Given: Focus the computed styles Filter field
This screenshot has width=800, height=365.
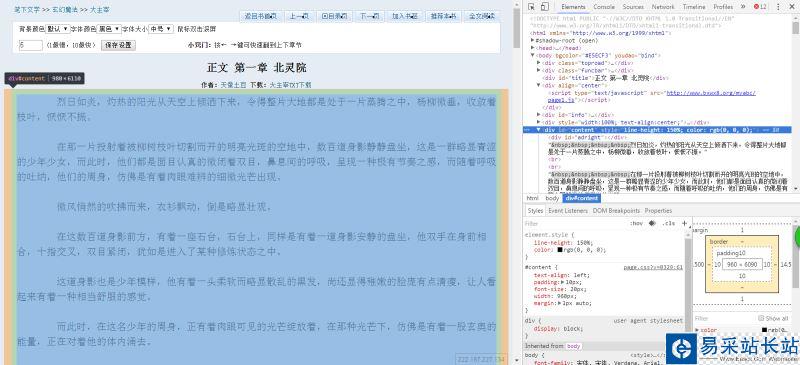Looking at the screenshot, I should 724,319.
